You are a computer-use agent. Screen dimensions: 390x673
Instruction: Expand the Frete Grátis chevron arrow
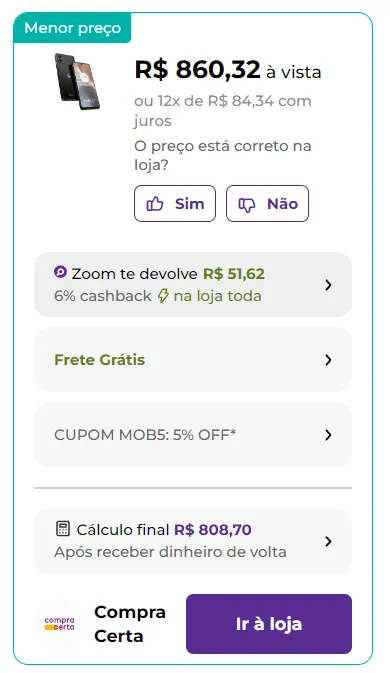coord(328,360)
